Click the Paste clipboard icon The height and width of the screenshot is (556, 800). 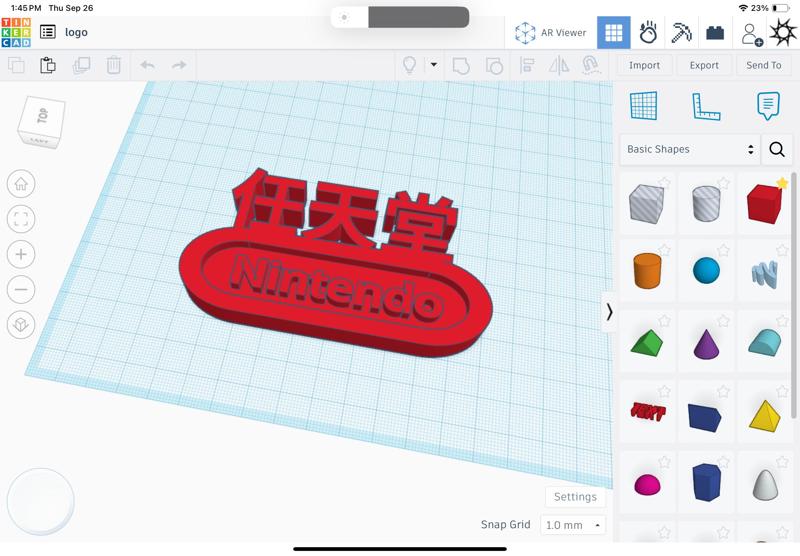[x=48, y=65]
